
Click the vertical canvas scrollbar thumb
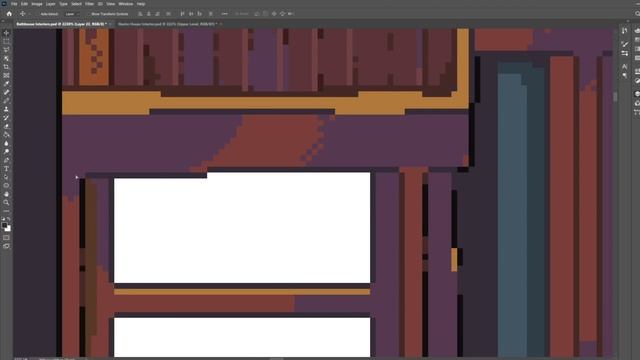pyautogui.click(x=615, y=97)
